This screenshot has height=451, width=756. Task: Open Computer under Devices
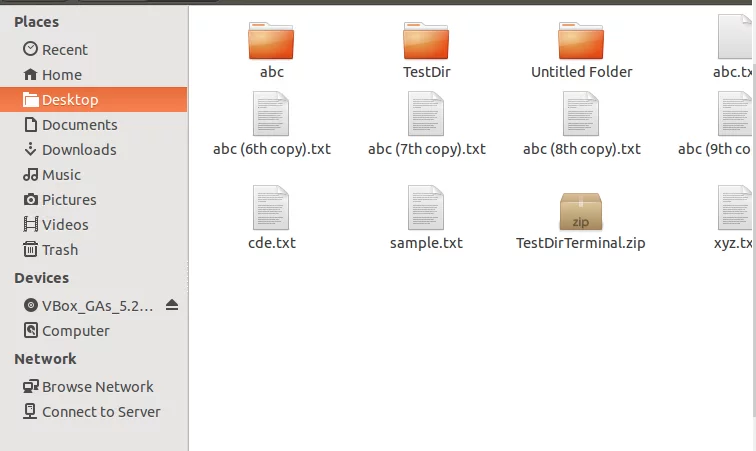(75, 330)
